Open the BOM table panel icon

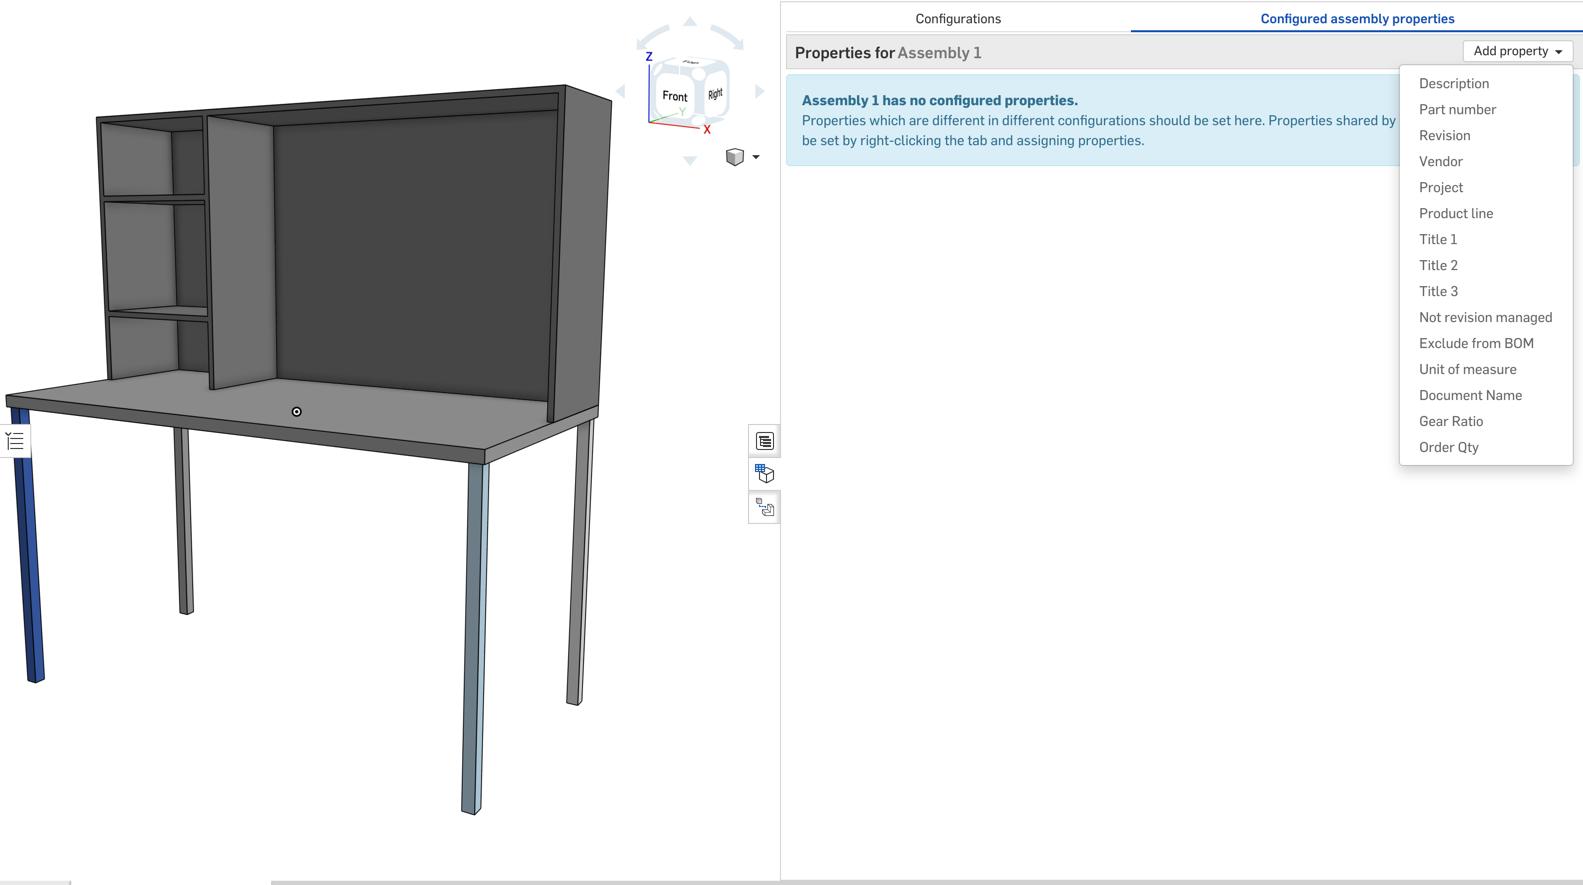[764, 441]
